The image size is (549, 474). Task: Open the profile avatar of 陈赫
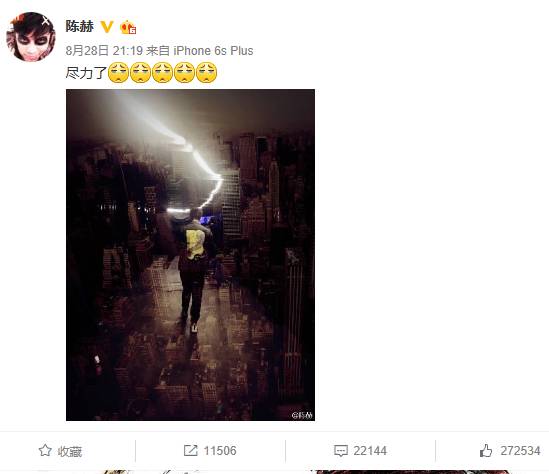coord(31,37)
